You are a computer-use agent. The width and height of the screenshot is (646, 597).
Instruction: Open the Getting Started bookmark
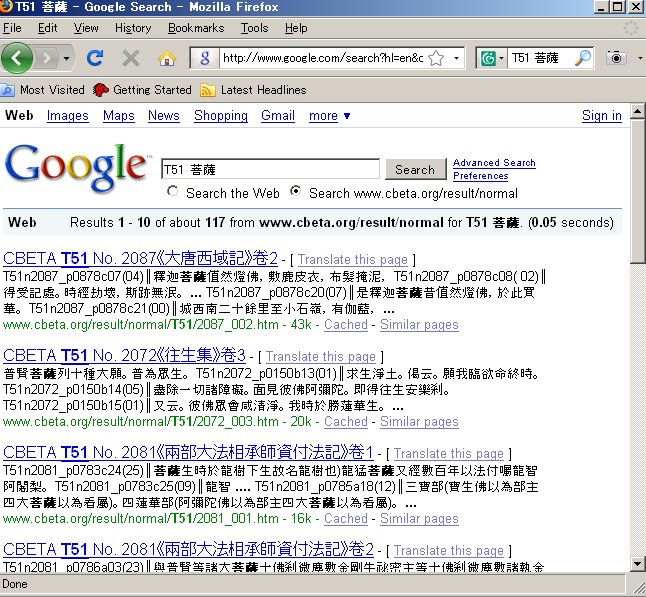[142, 90]
